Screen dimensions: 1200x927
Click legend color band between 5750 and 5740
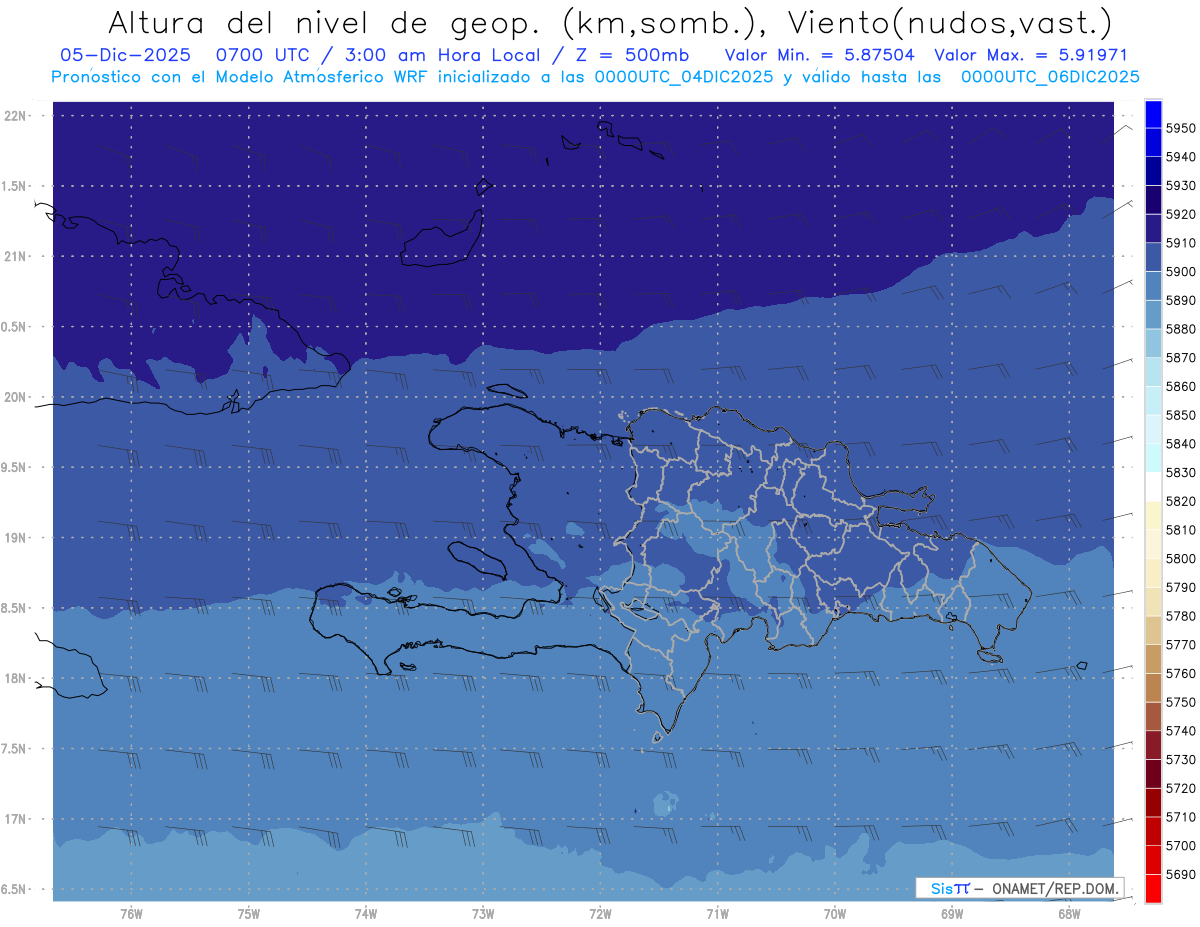pos(1153,716)
